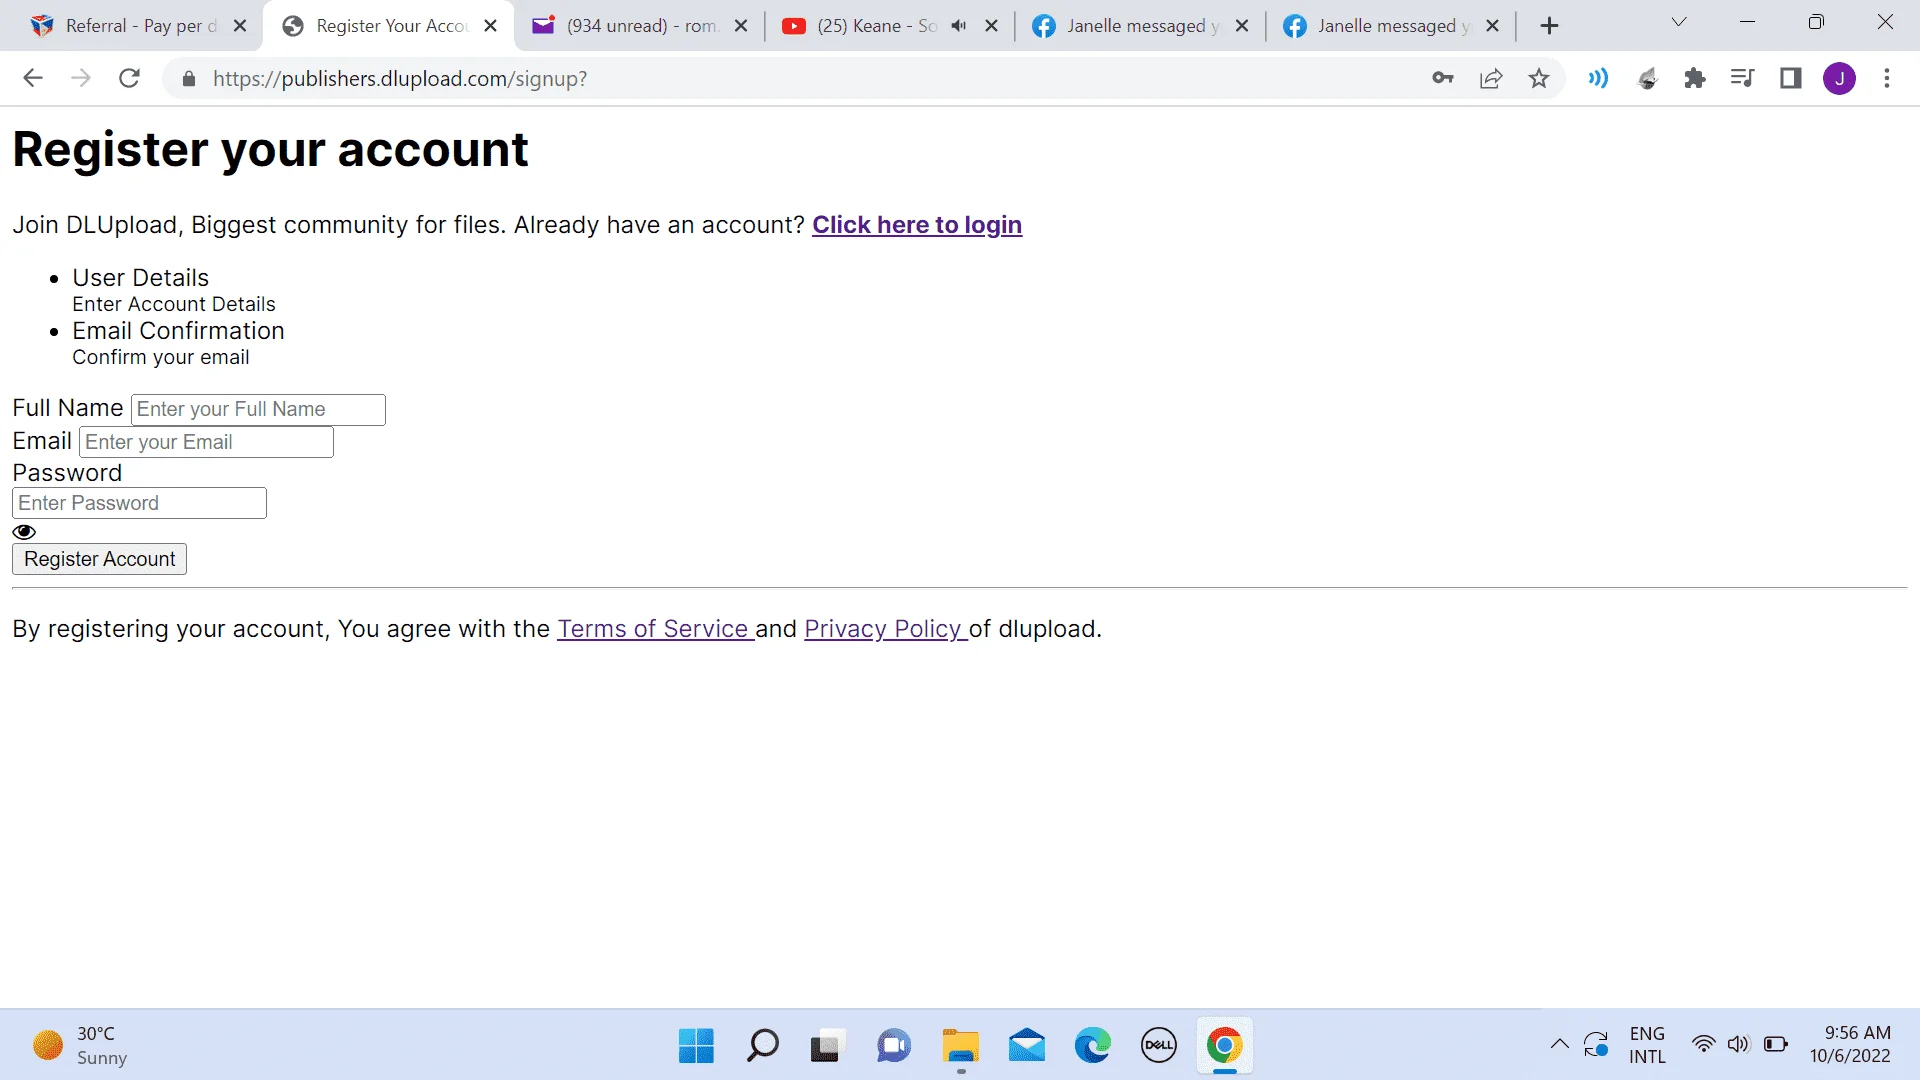
Task: Open the sync tray icon
Action: (x=1596, y=1045)
